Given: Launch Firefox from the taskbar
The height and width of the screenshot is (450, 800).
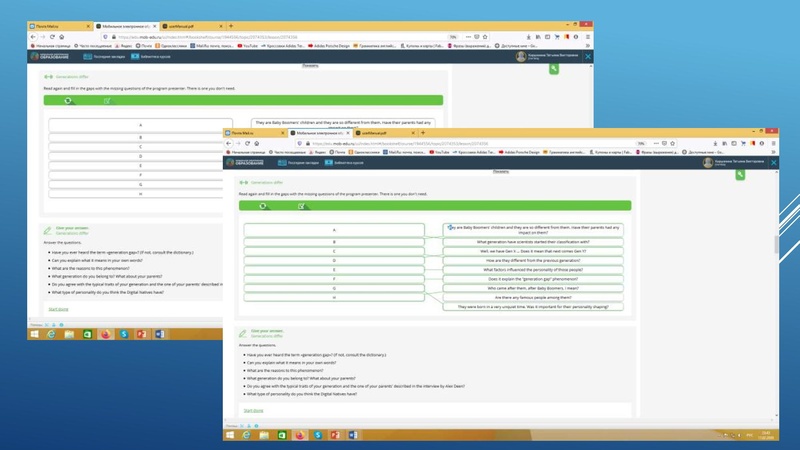Looking at the screenshot, I should (298, 435).
